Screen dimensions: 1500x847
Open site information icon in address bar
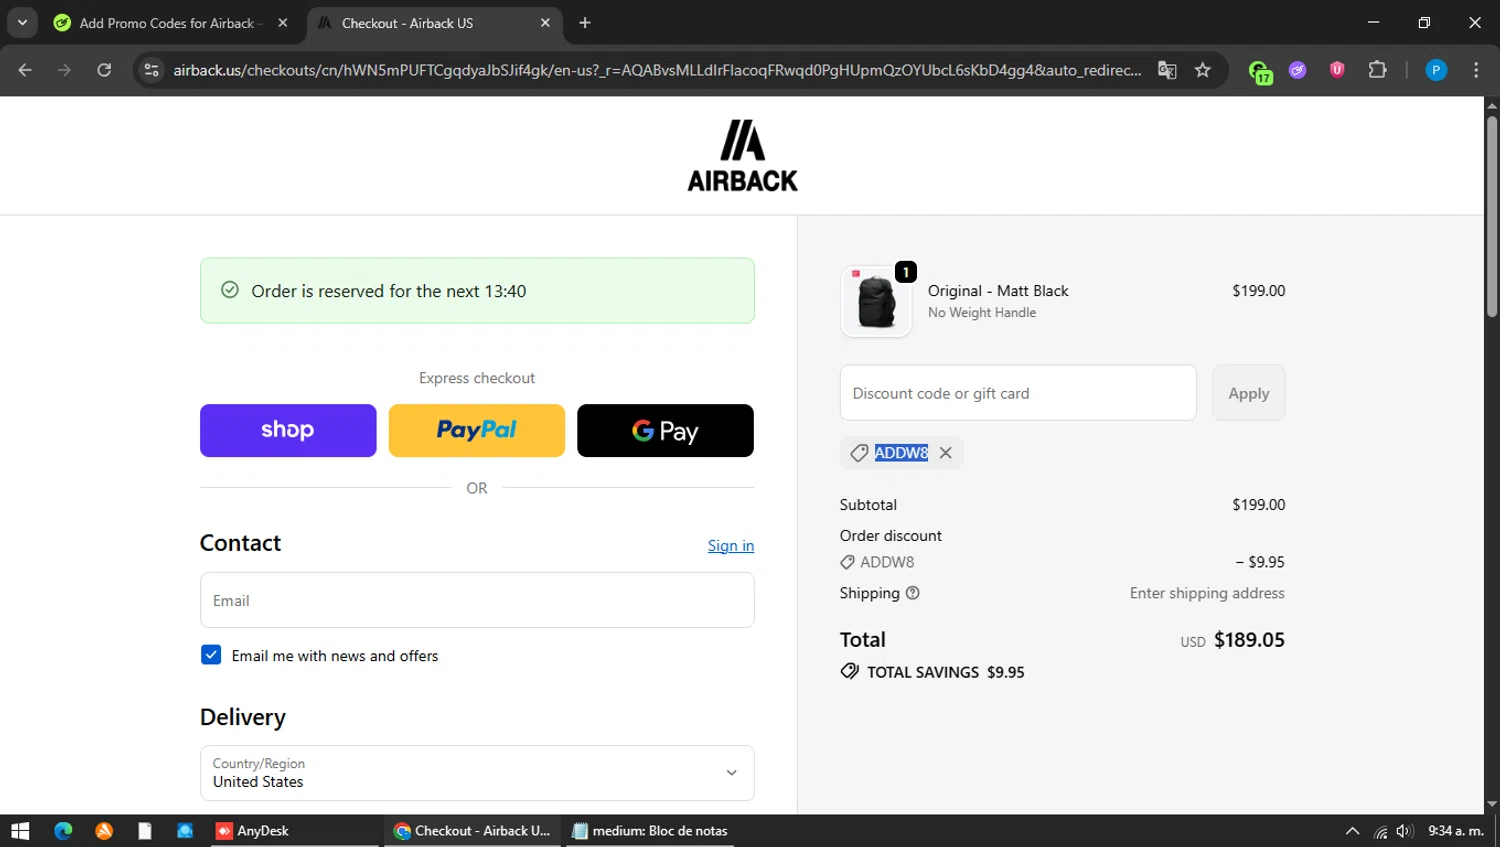point(151,70)
